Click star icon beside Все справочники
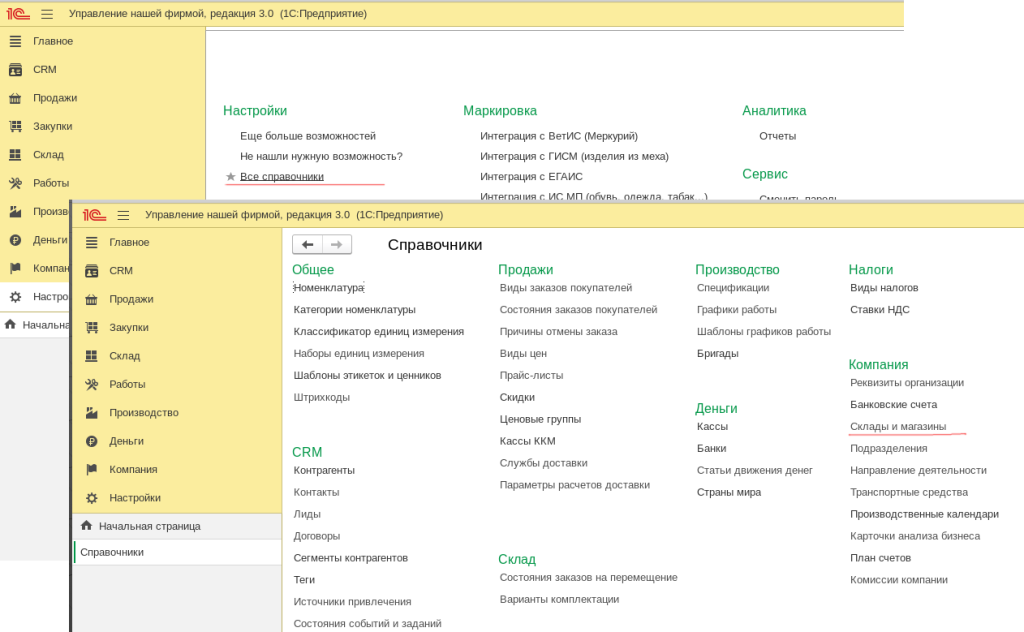This screenshot has width=1024, height=632. [231, 176]
